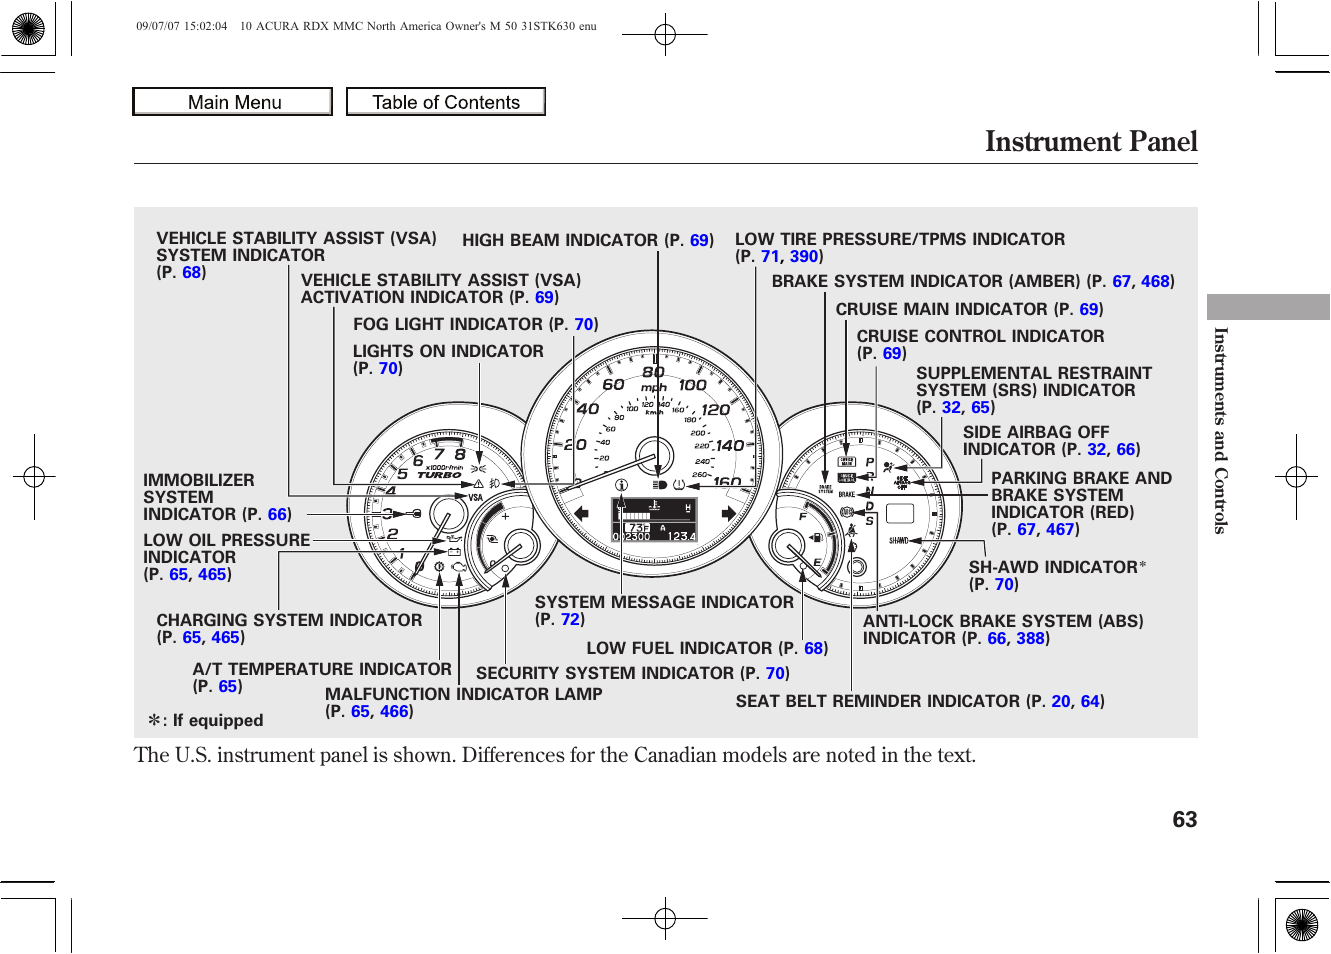The width and height of the screenshot is (1331, 954).
Task: Open page 467 link for Parking Brake Indicator
Action: click(x=1060, y=529)
